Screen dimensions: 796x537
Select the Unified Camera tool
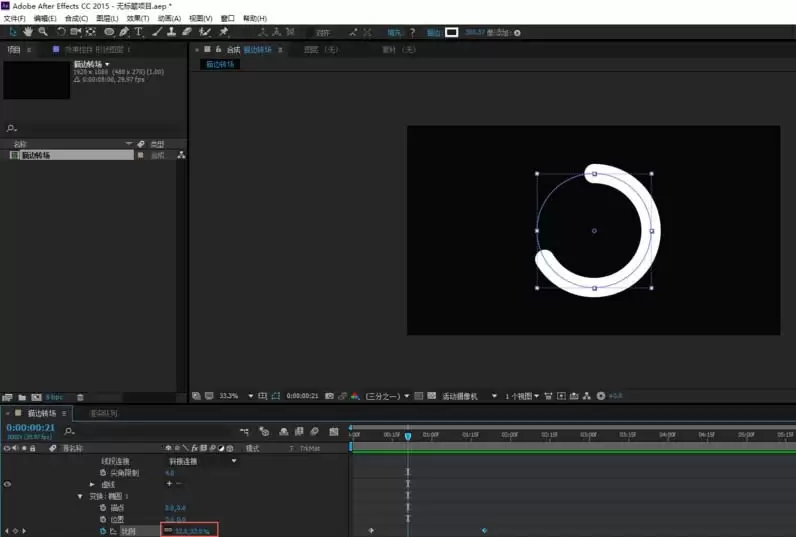coord(76,32)
